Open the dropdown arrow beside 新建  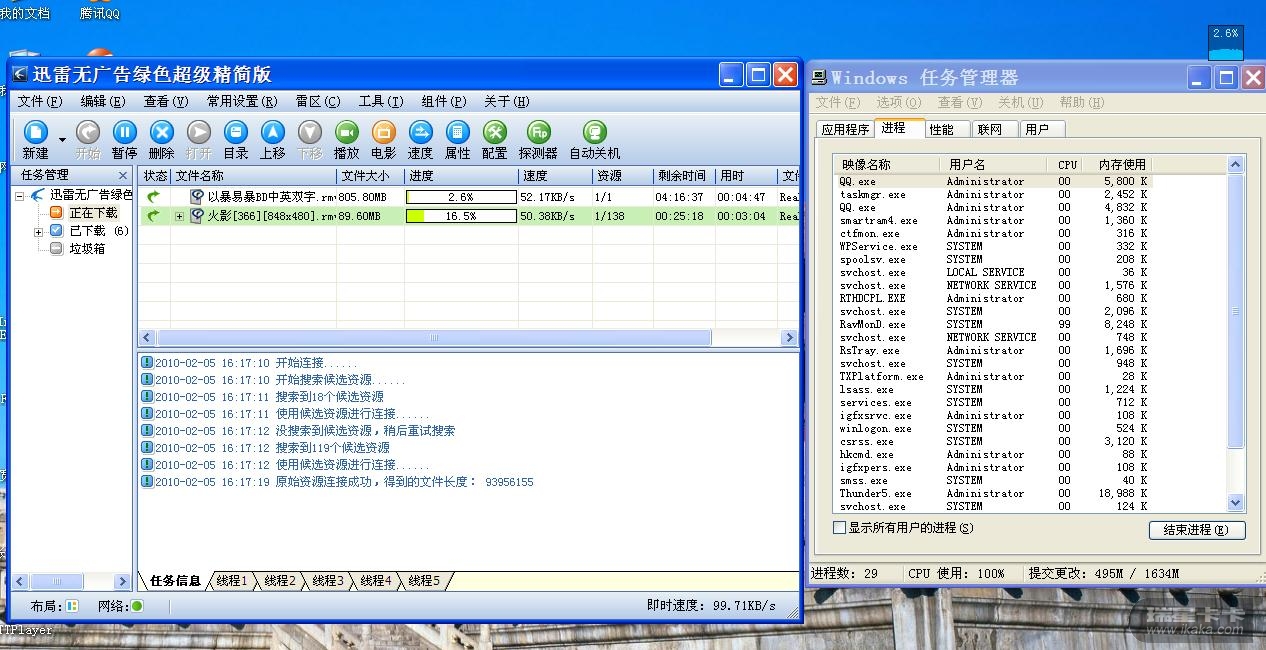tap(62, 139)
